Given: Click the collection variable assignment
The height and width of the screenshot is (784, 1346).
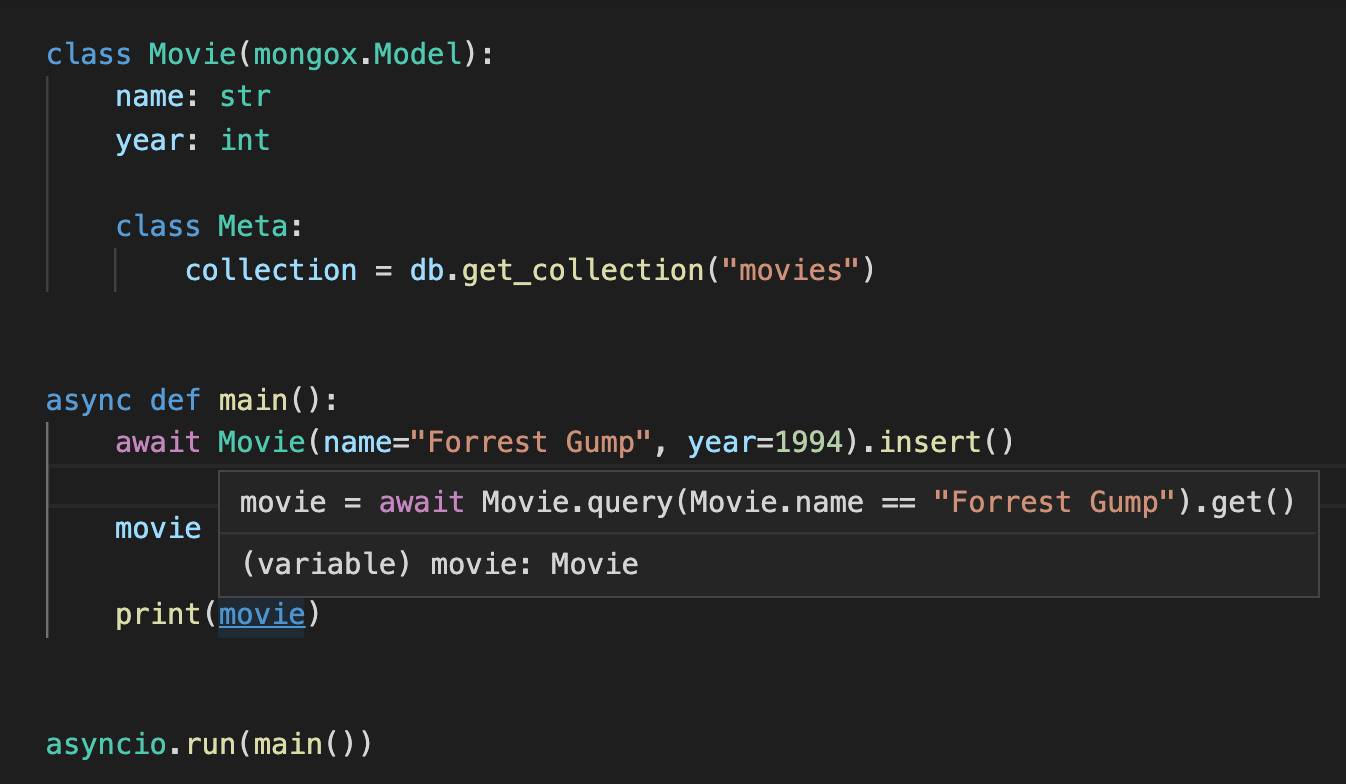Looking at the screenshot, I should tap(271, 270).
